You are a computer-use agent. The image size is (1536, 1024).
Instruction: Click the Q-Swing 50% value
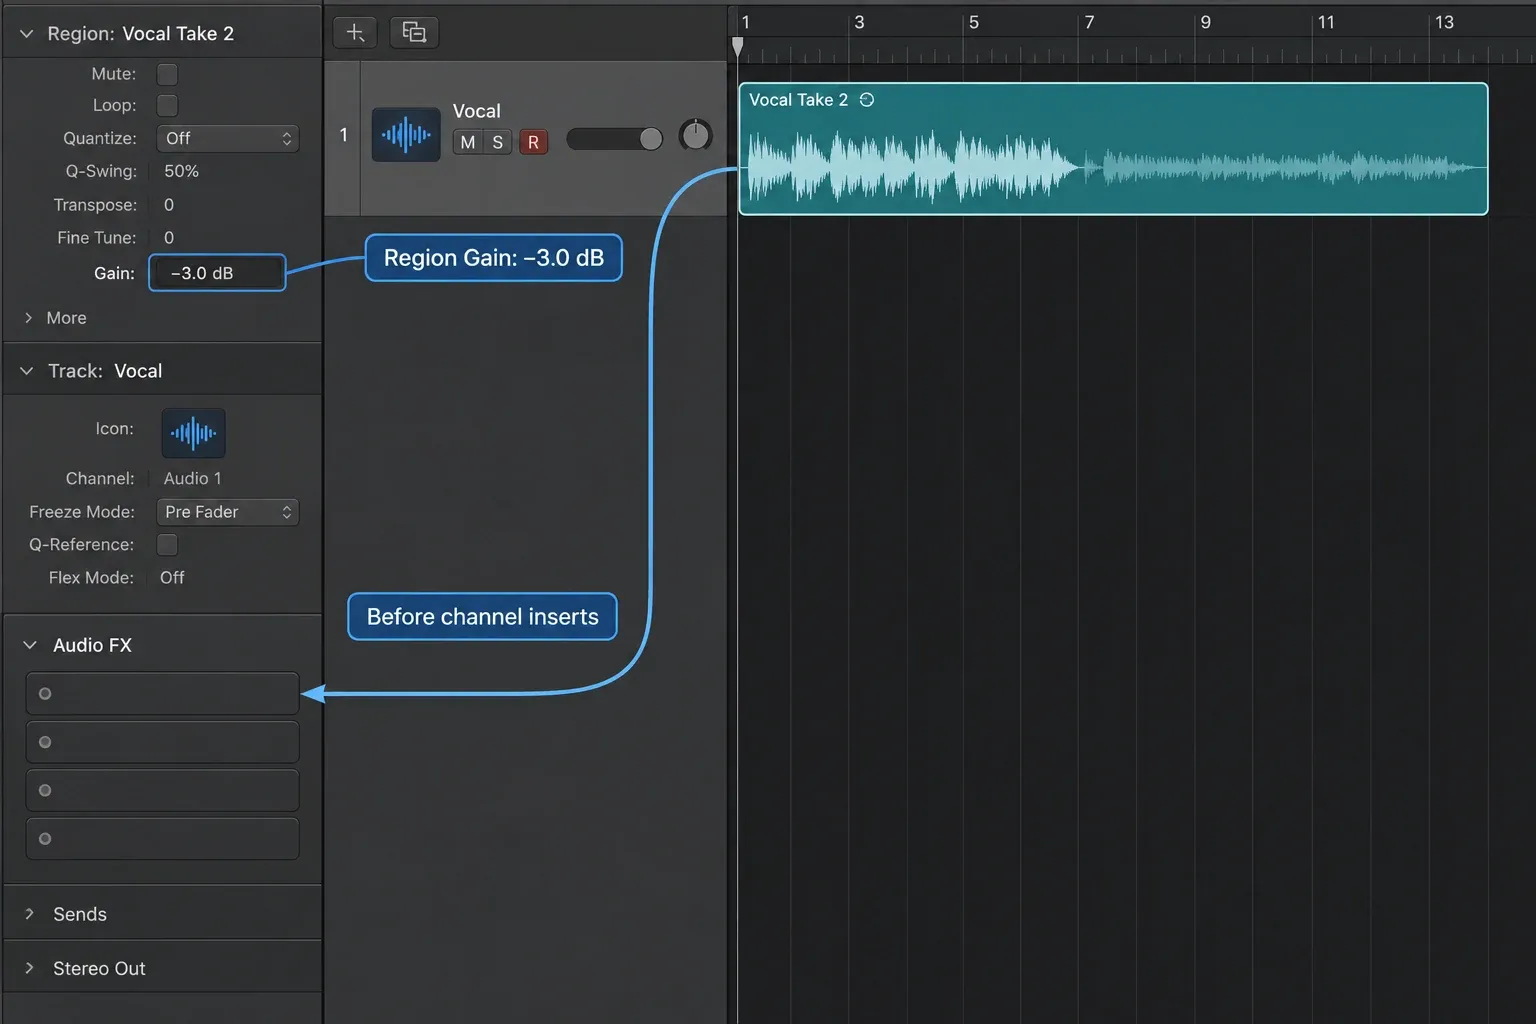pyautogui.click(x=181, y=171)
